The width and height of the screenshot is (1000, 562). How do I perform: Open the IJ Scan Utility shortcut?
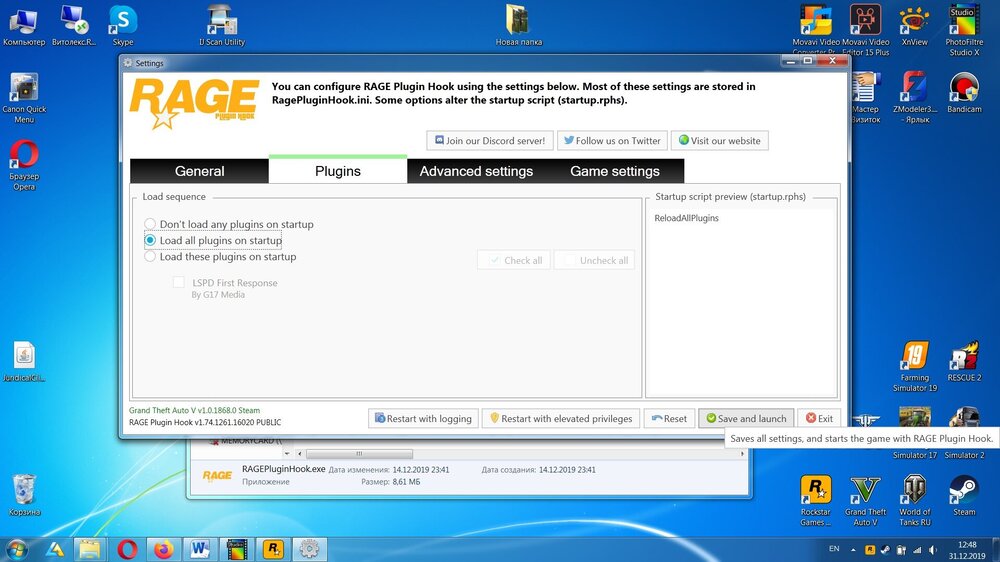[x=222, y=26]
